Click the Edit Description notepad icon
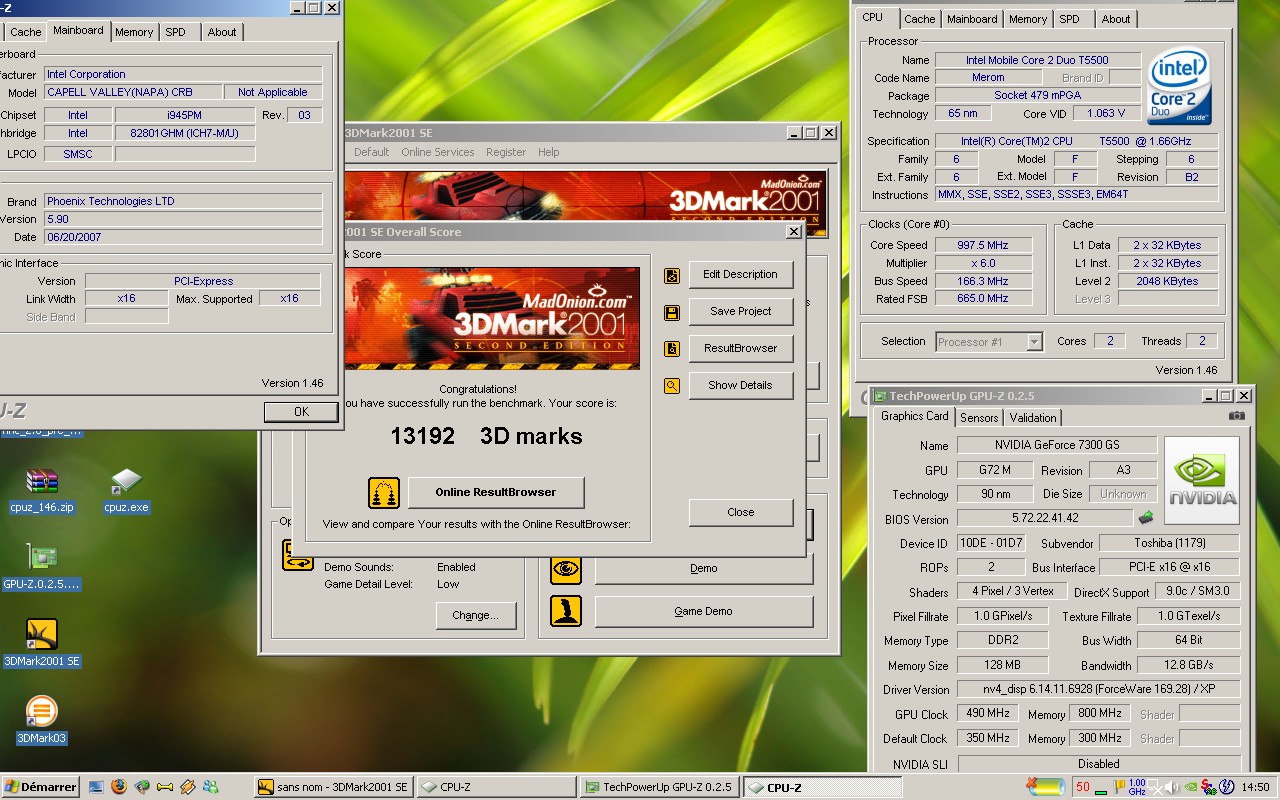Image resolution: width=1280 pixels, height=800 pixels. pyautogui.click(x=672, y=275)
